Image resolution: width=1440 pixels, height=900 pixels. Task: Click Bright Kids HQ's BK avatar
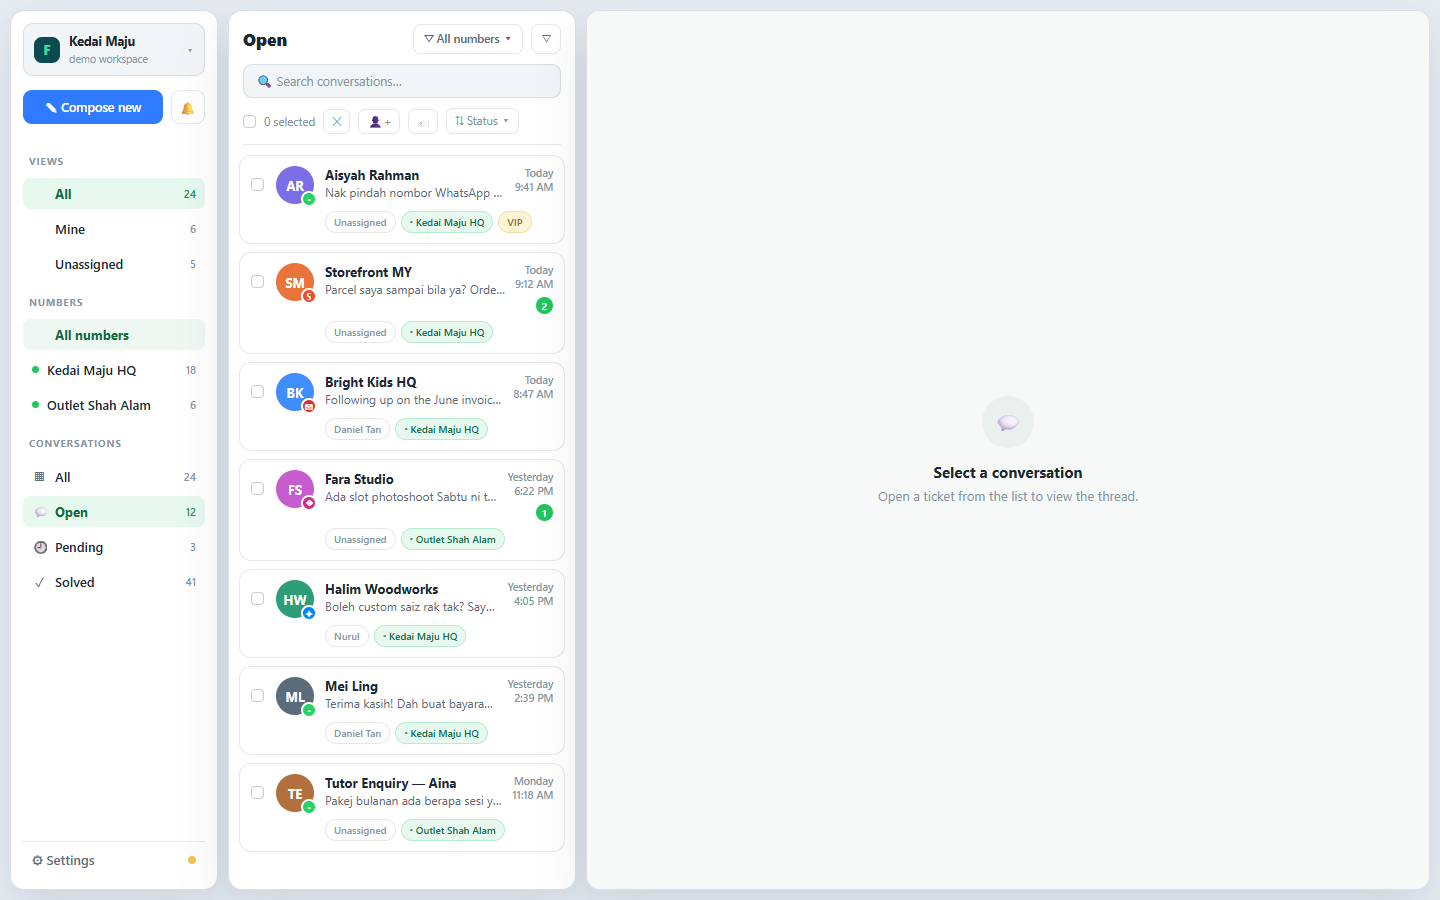tap(295, 393)
